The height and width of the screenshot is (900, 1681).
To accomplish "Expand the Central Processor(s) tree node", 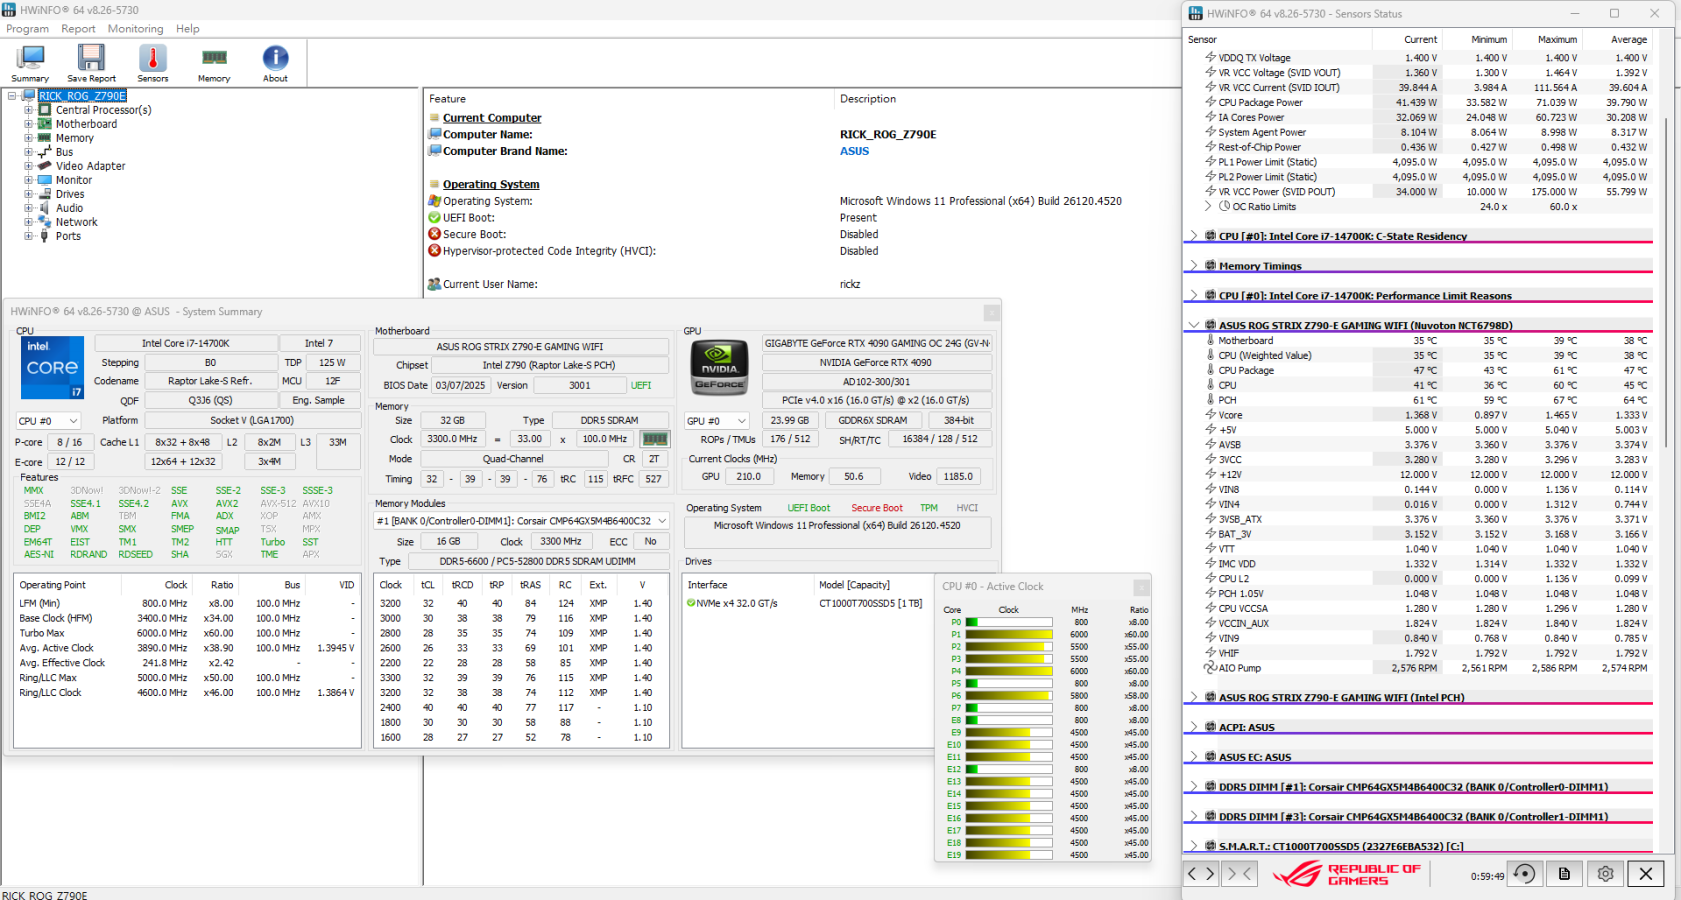I will (29, 110).
